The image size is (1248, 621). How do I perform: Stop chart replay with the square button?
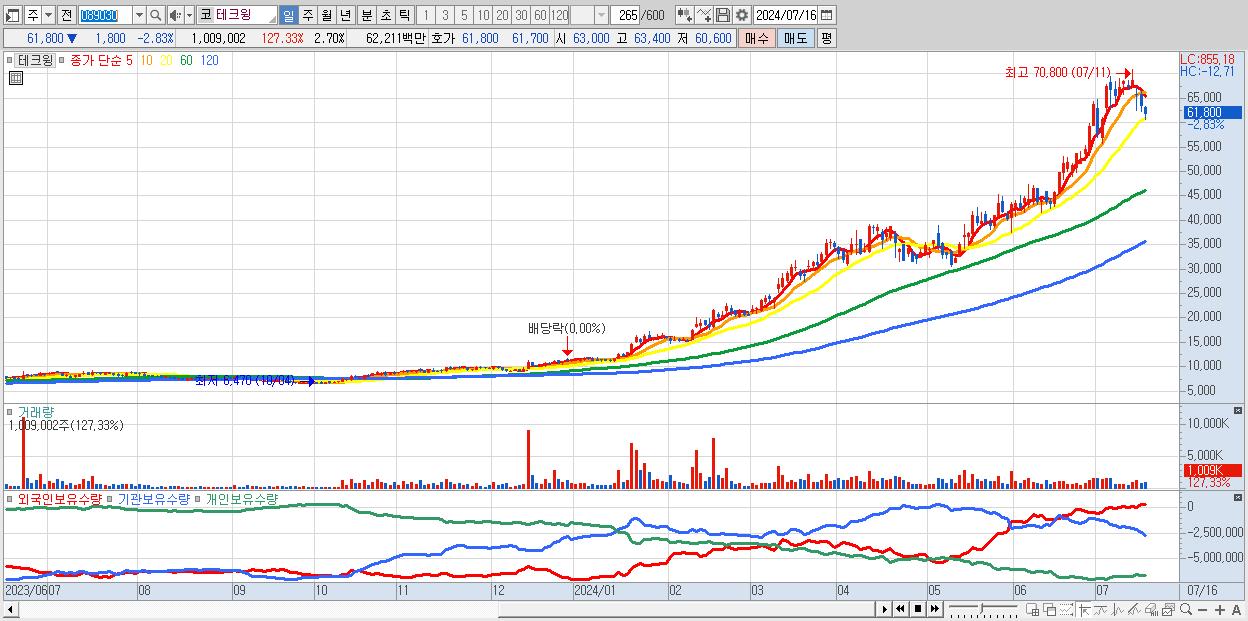[918, 609]
